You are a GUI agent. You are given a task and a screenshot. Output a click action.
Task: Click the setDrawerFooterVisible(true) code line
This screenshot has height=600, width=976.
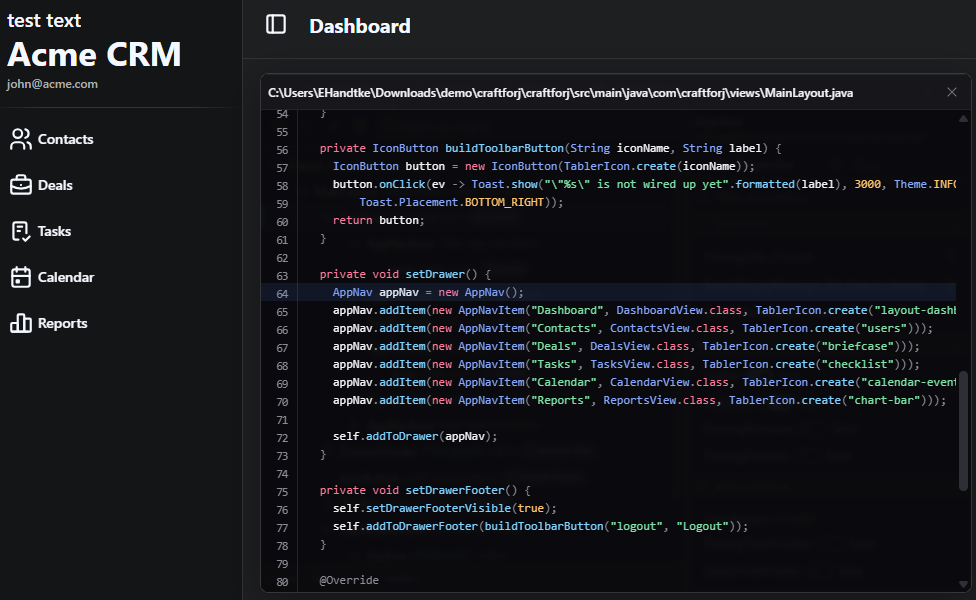coord(444,508)
